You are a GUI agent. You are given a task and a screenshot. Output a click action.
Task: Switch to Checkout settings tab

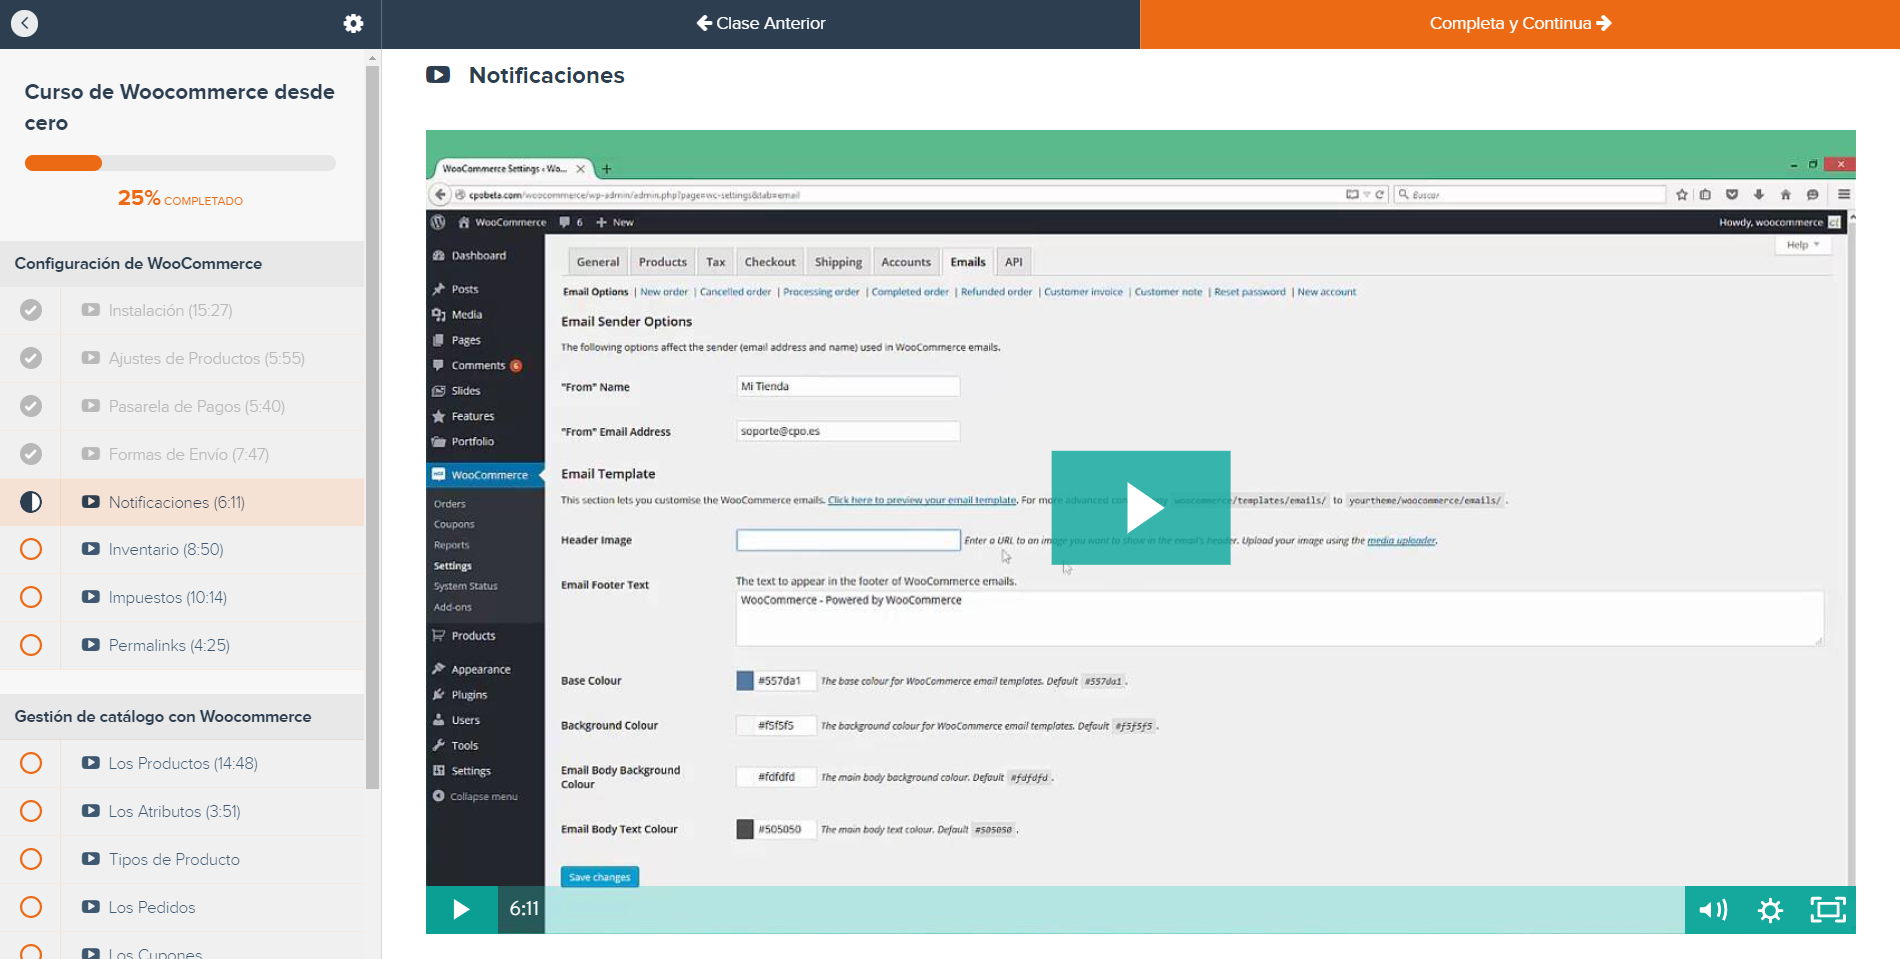(x=770, y=262)
